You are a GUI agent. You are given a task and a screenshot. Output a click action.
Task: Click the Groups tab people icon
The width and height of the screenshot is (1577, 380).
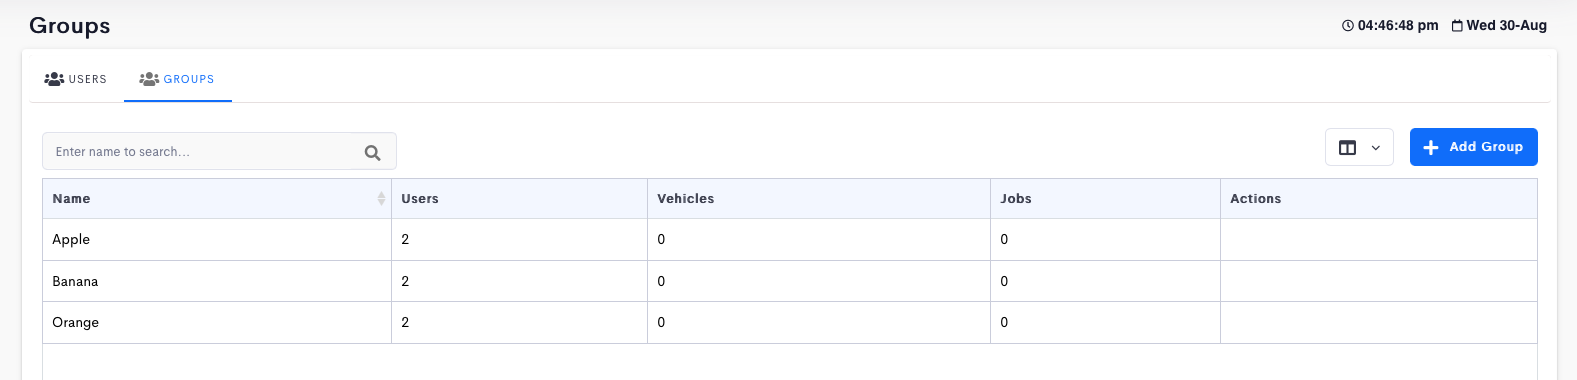149,78
